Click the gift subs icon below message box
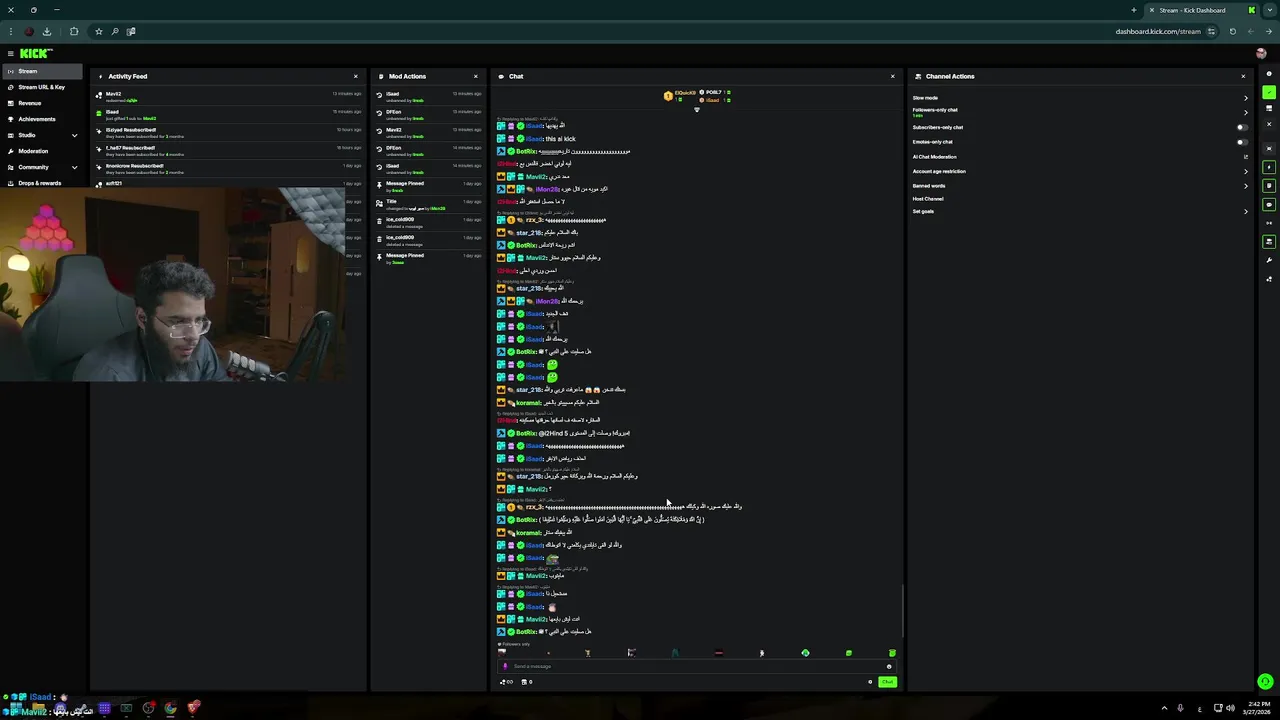The width and height of the screenshot is (1280, 720). click(527, 682)
